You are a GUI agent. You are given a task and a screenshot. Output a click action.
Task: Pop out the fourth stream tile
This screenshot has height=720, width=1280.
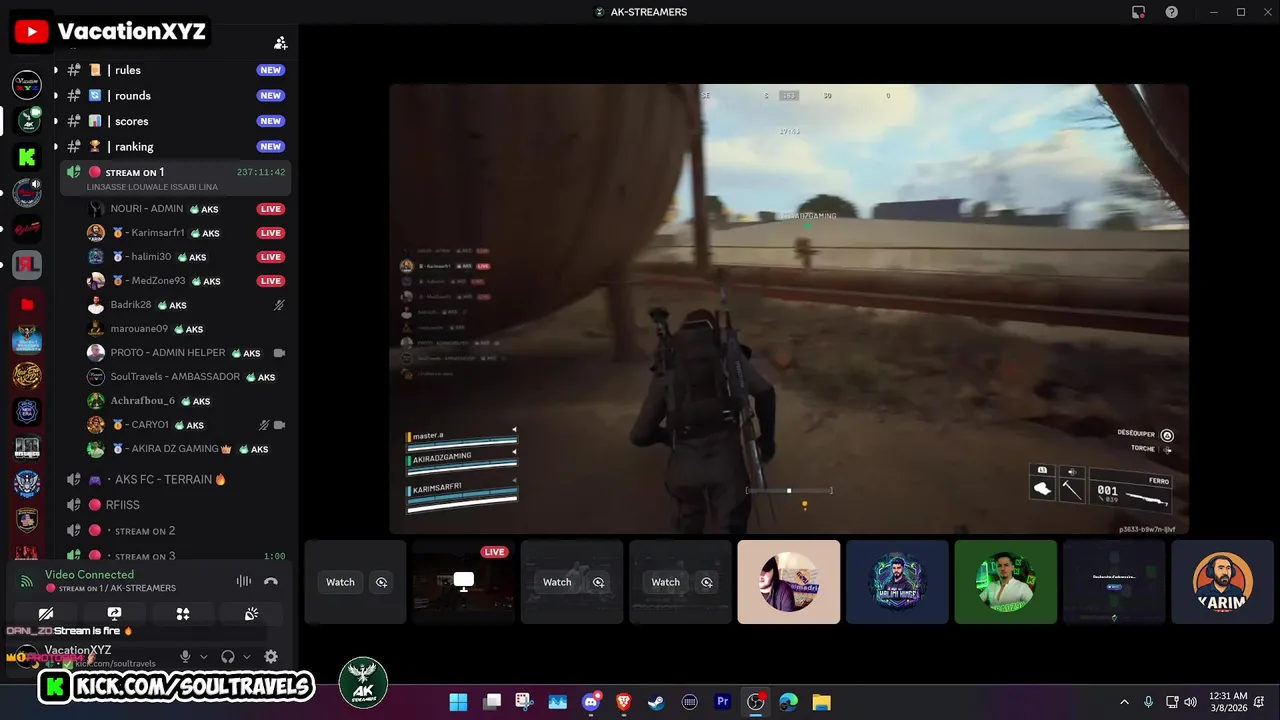707,582
